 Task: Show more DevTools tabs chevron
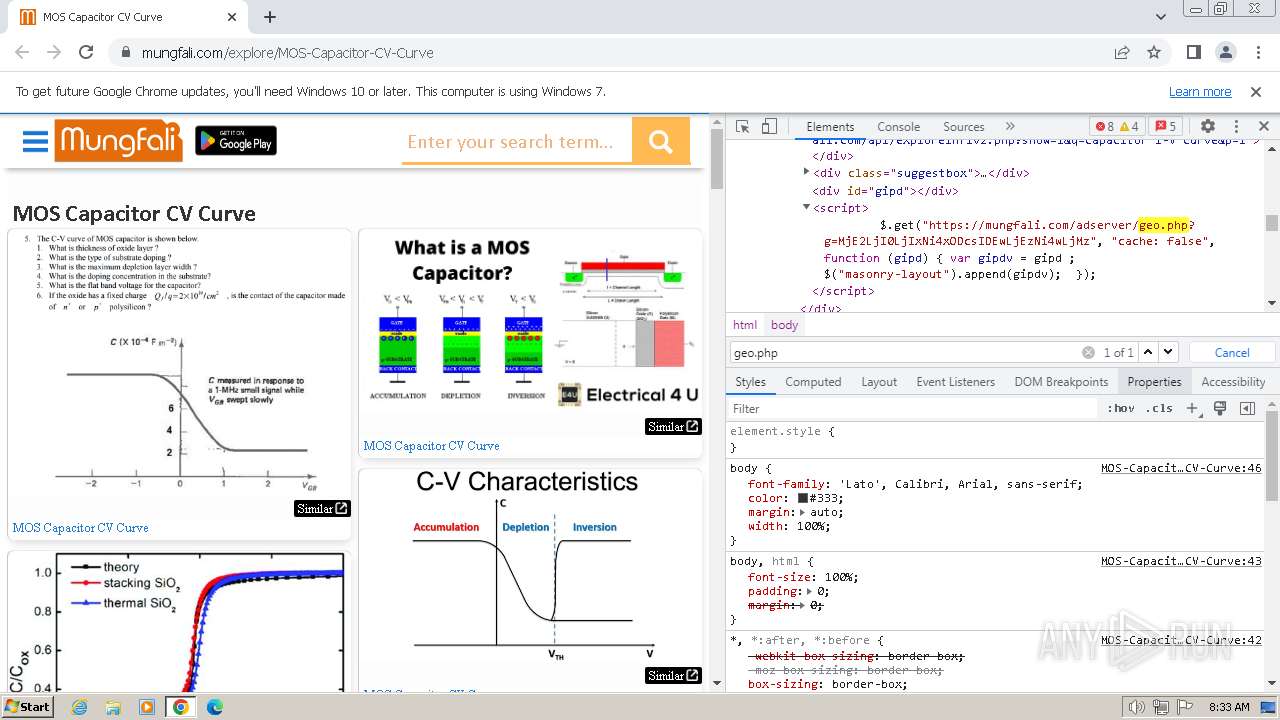tap(1010, 126)
